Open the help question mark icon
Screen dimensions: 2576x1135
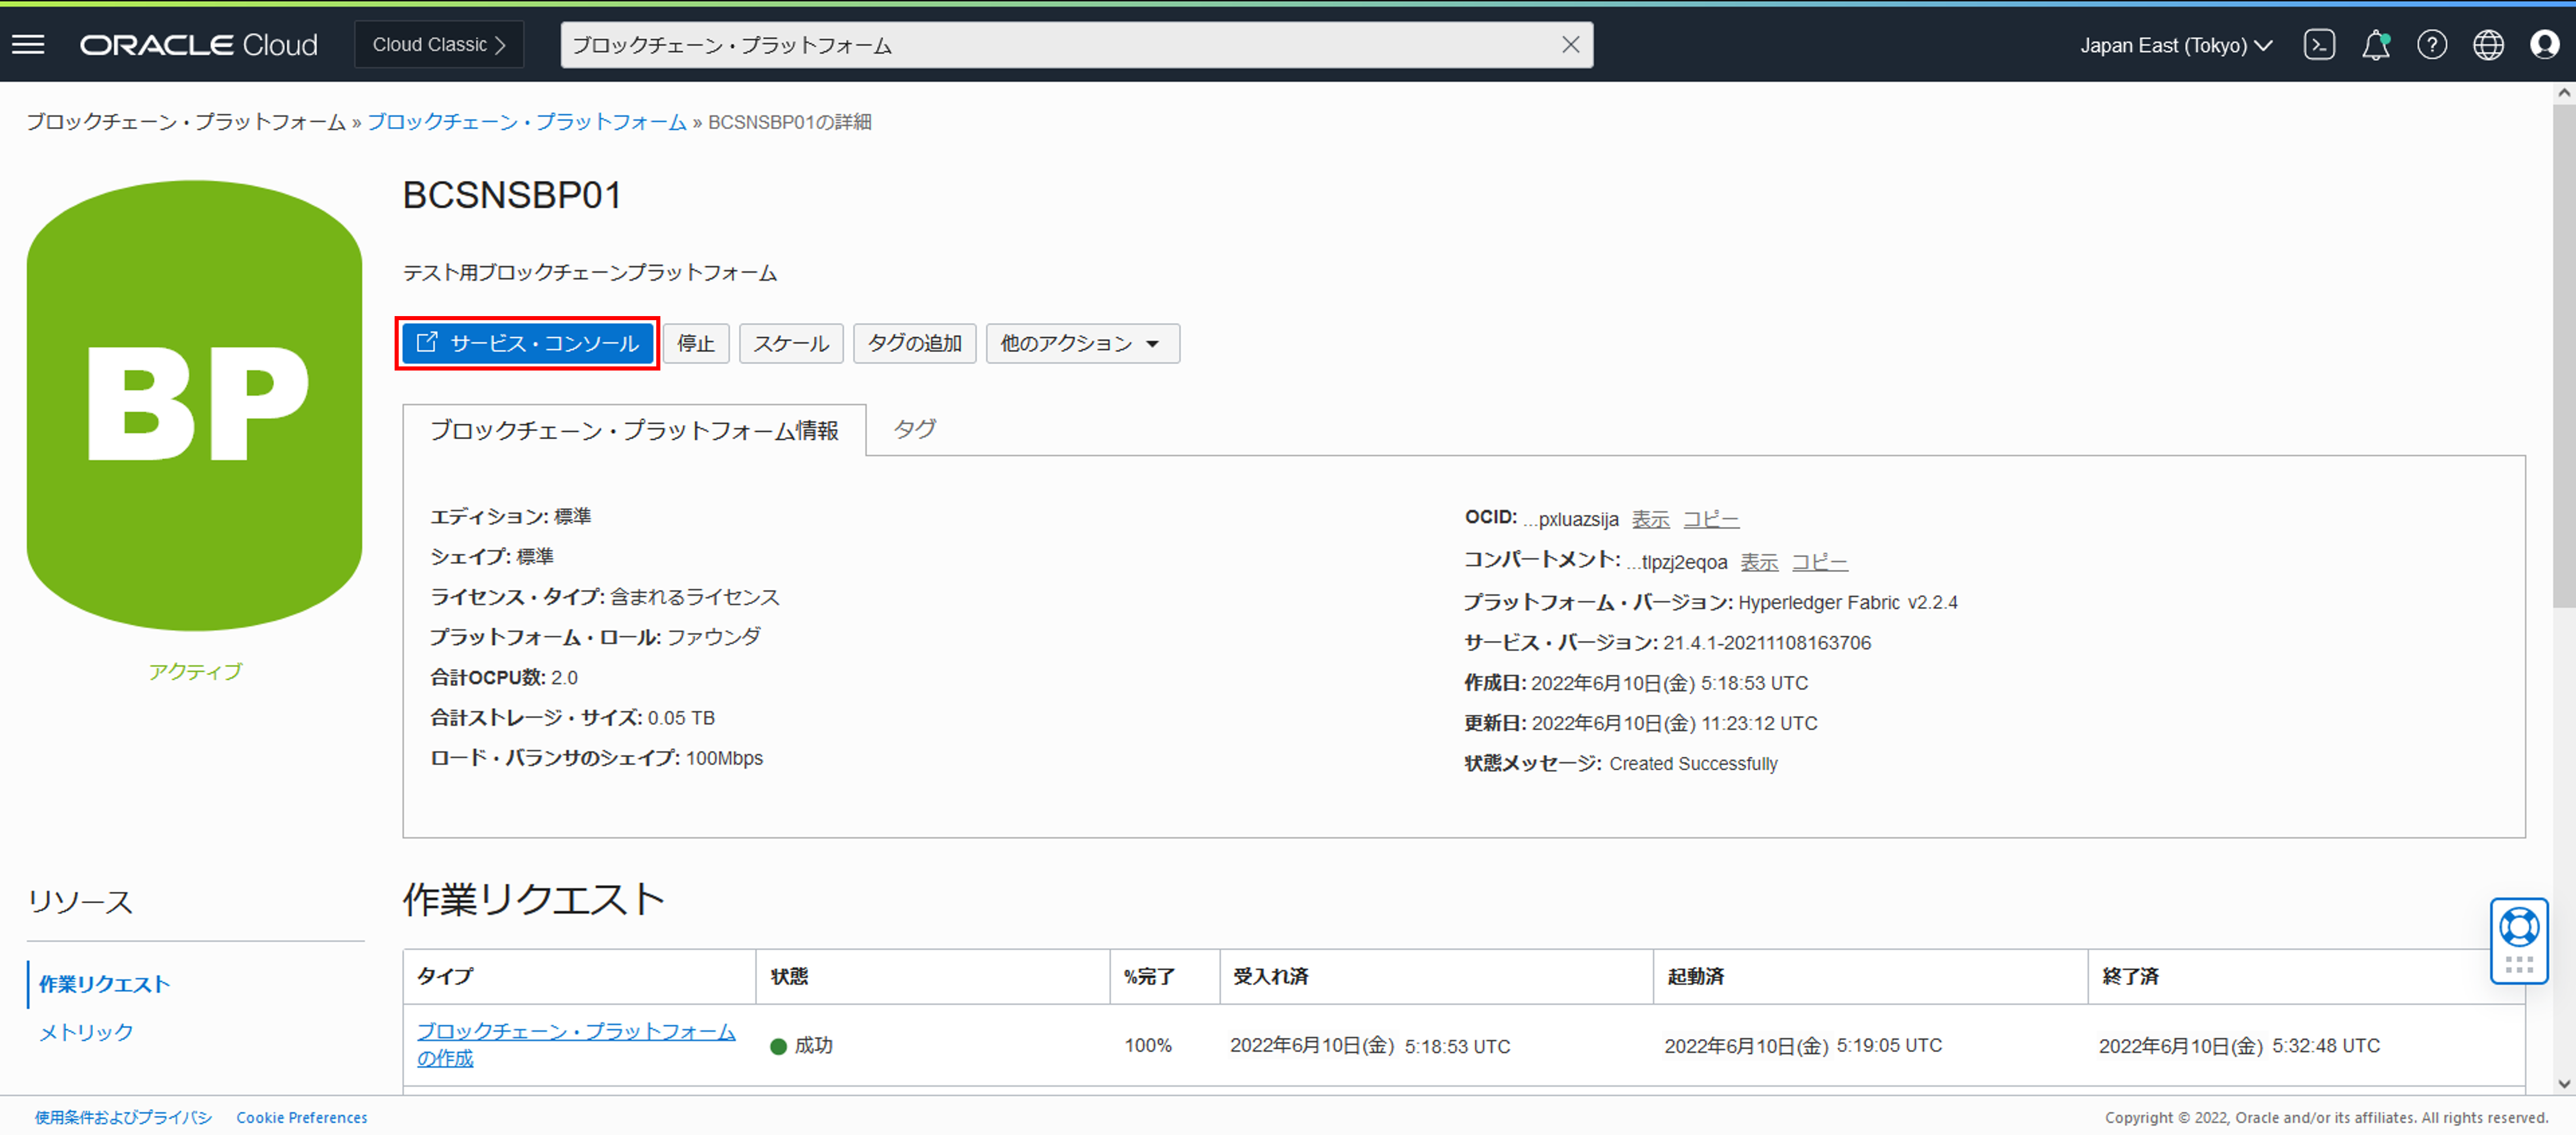pos(2433,44)
